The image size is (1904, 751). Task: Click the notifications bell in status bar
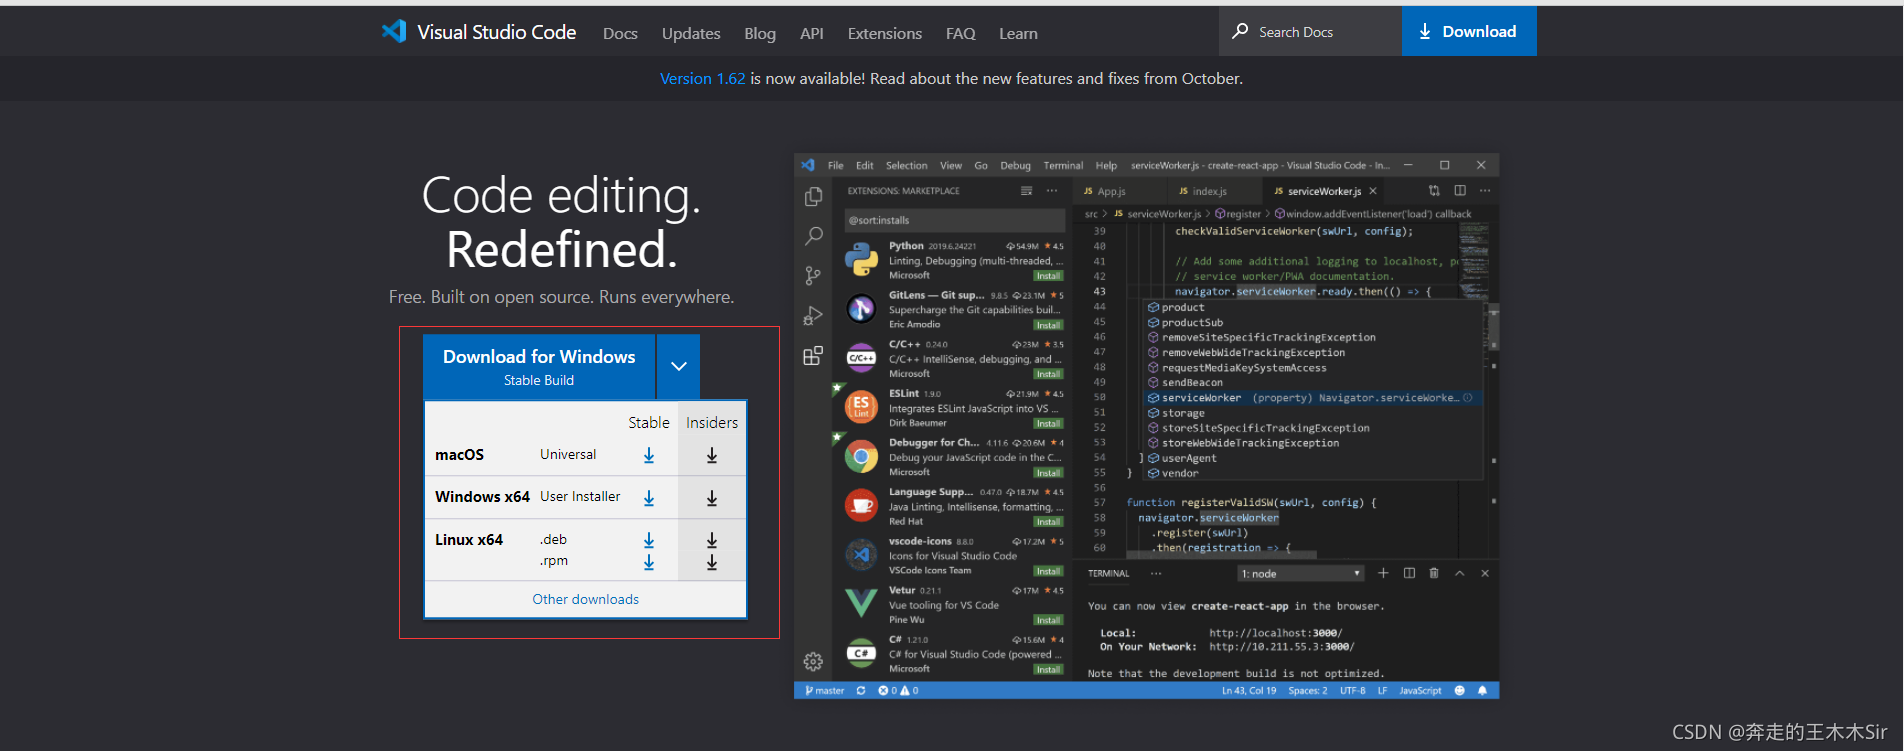pos(1482,690)
